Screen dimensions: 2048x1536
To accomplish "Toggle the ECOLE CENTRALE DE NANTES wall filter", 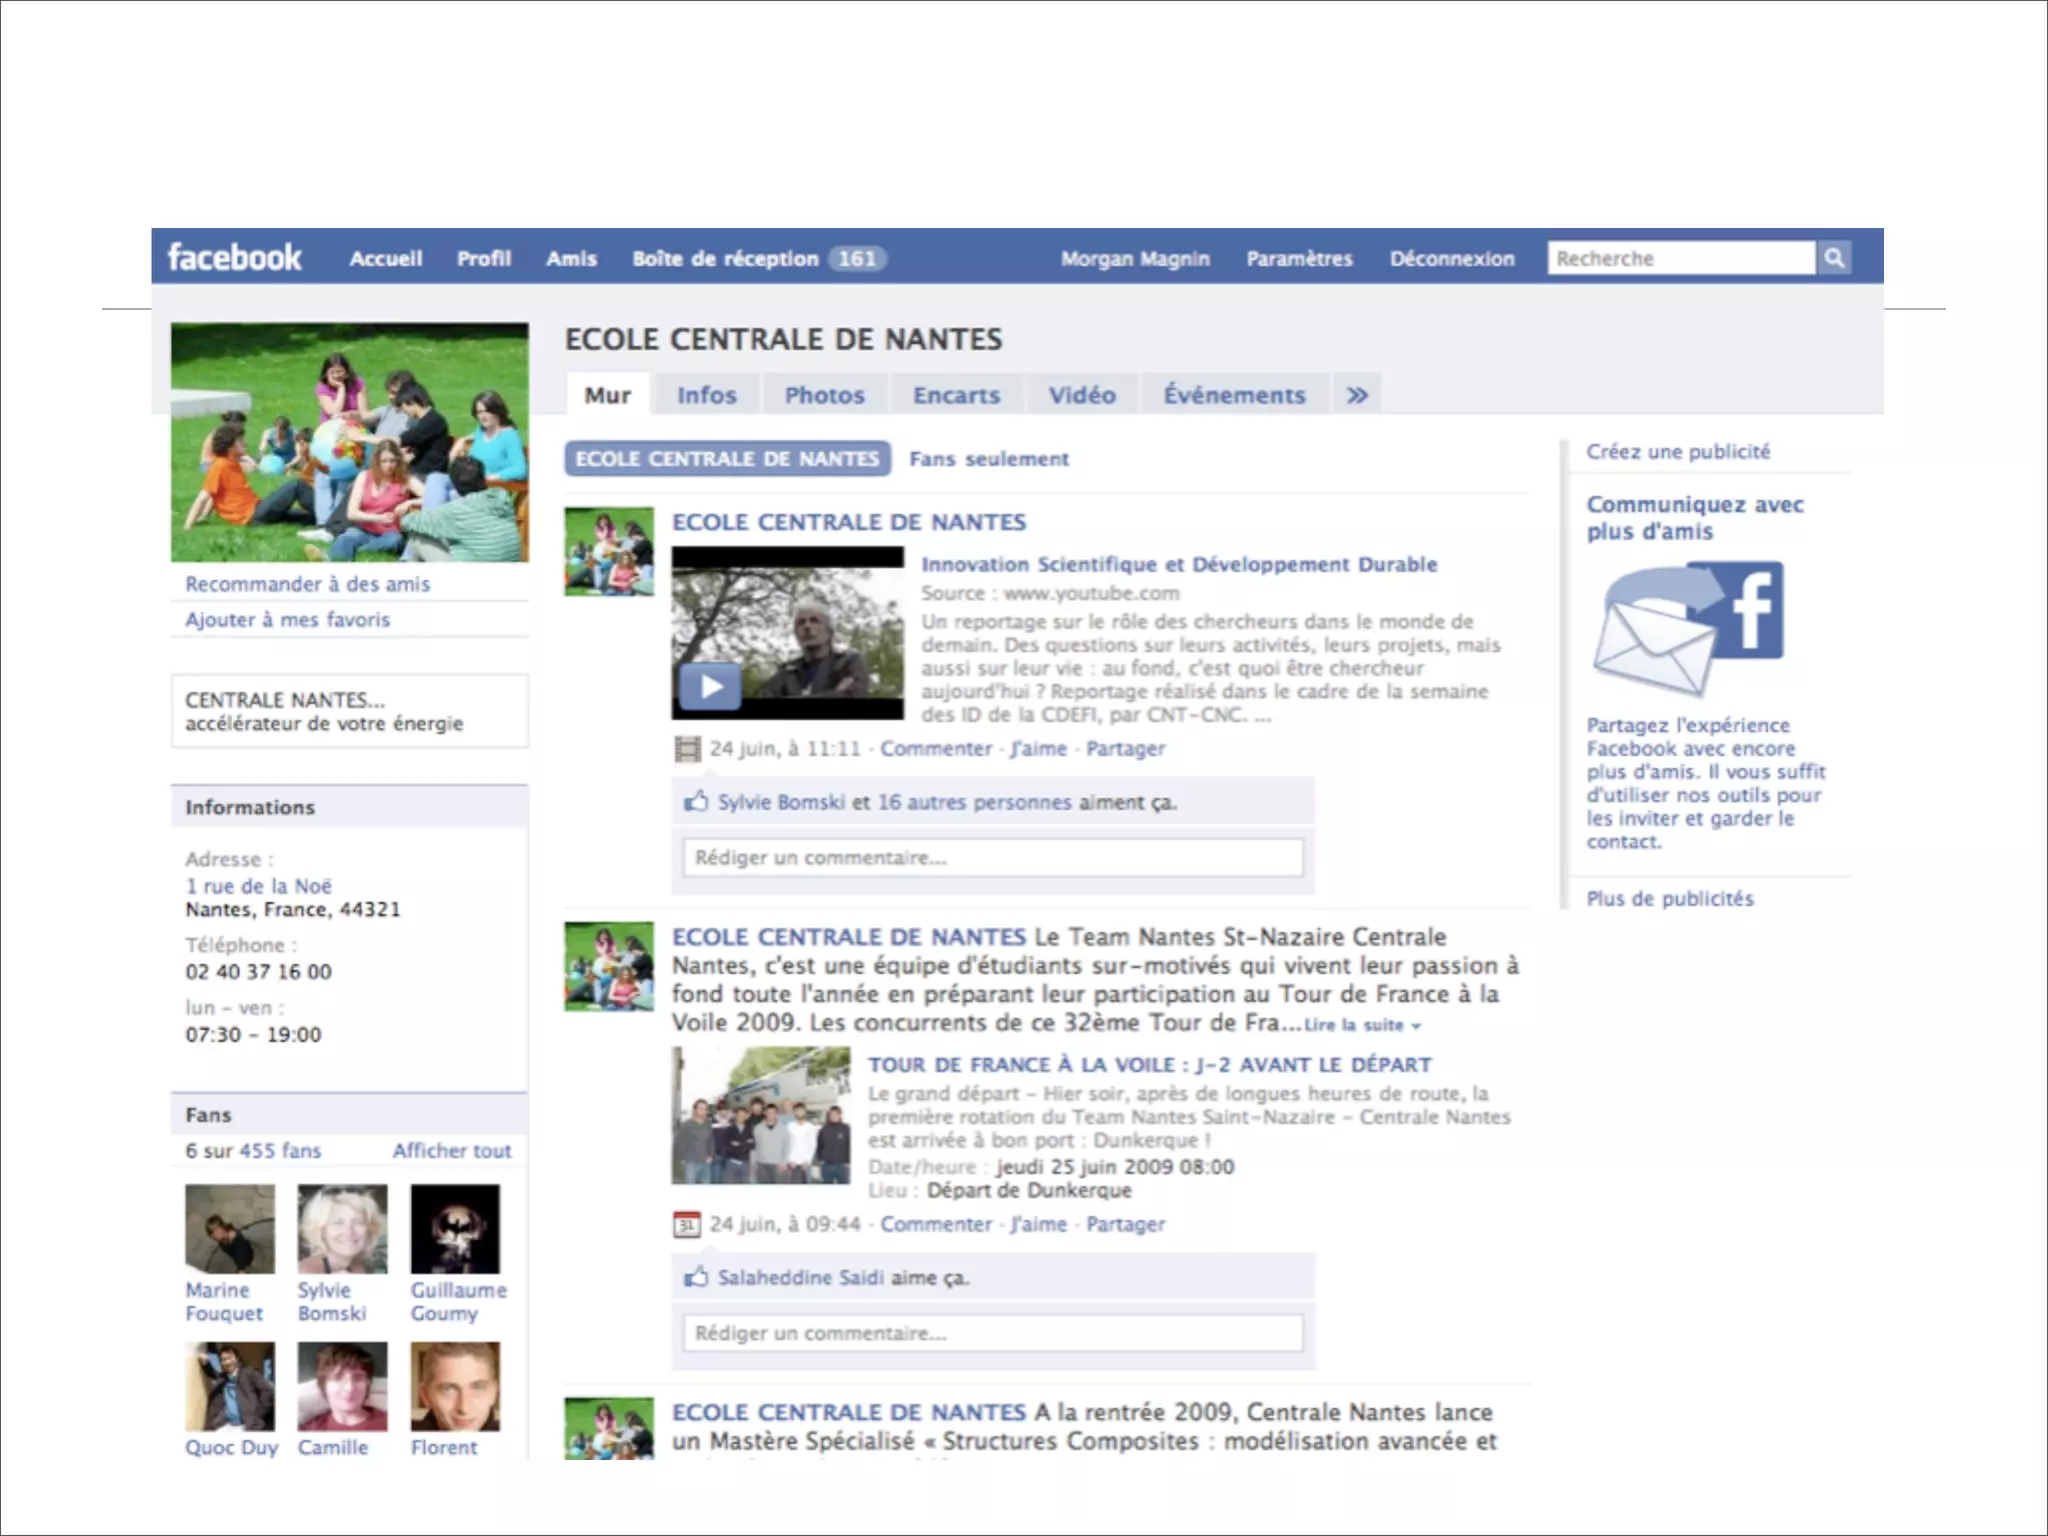I will click(727, 459).
